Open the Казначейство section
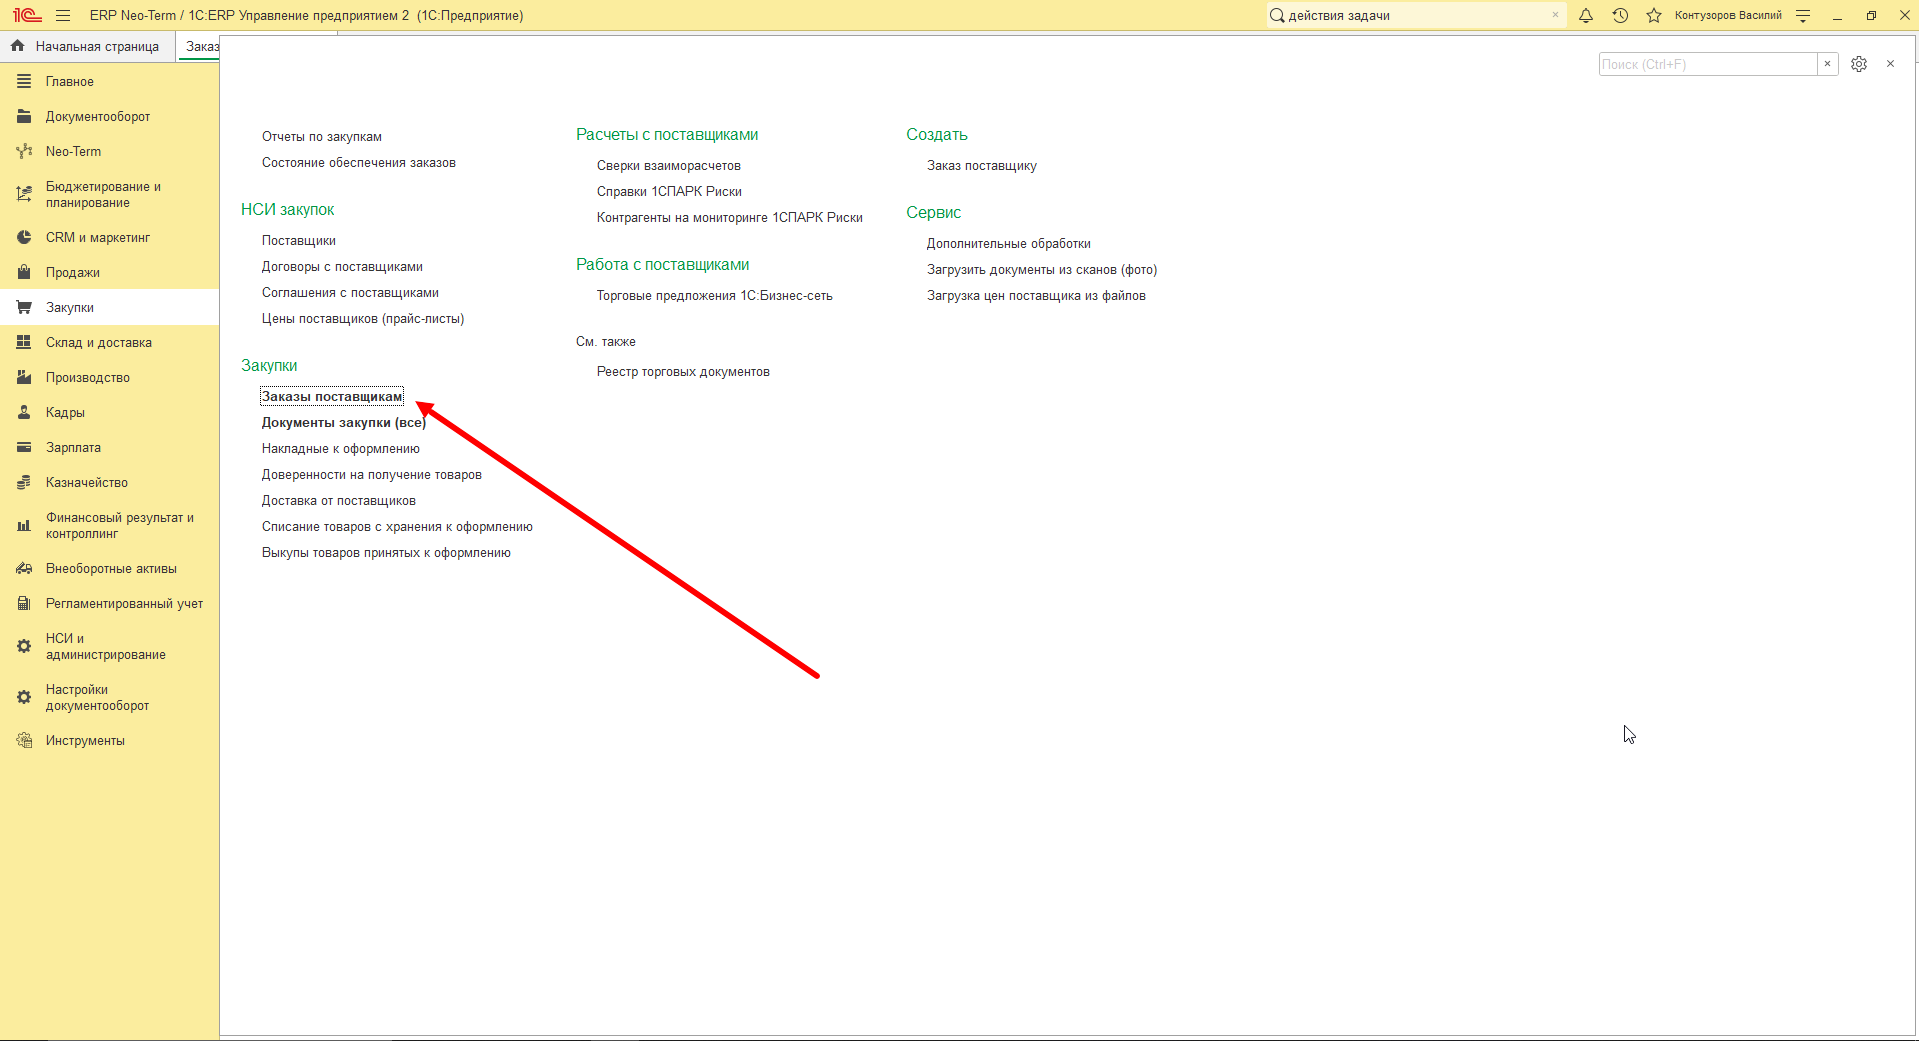The width and height of the screenshot is (1919, 1041). (x=109, y=483)
